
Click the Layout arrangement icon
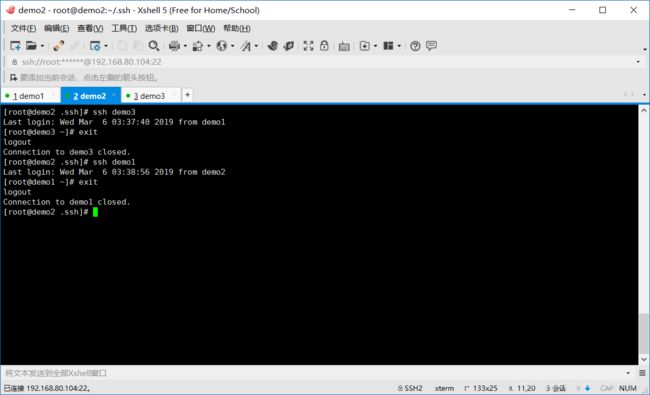click(388, 46)
